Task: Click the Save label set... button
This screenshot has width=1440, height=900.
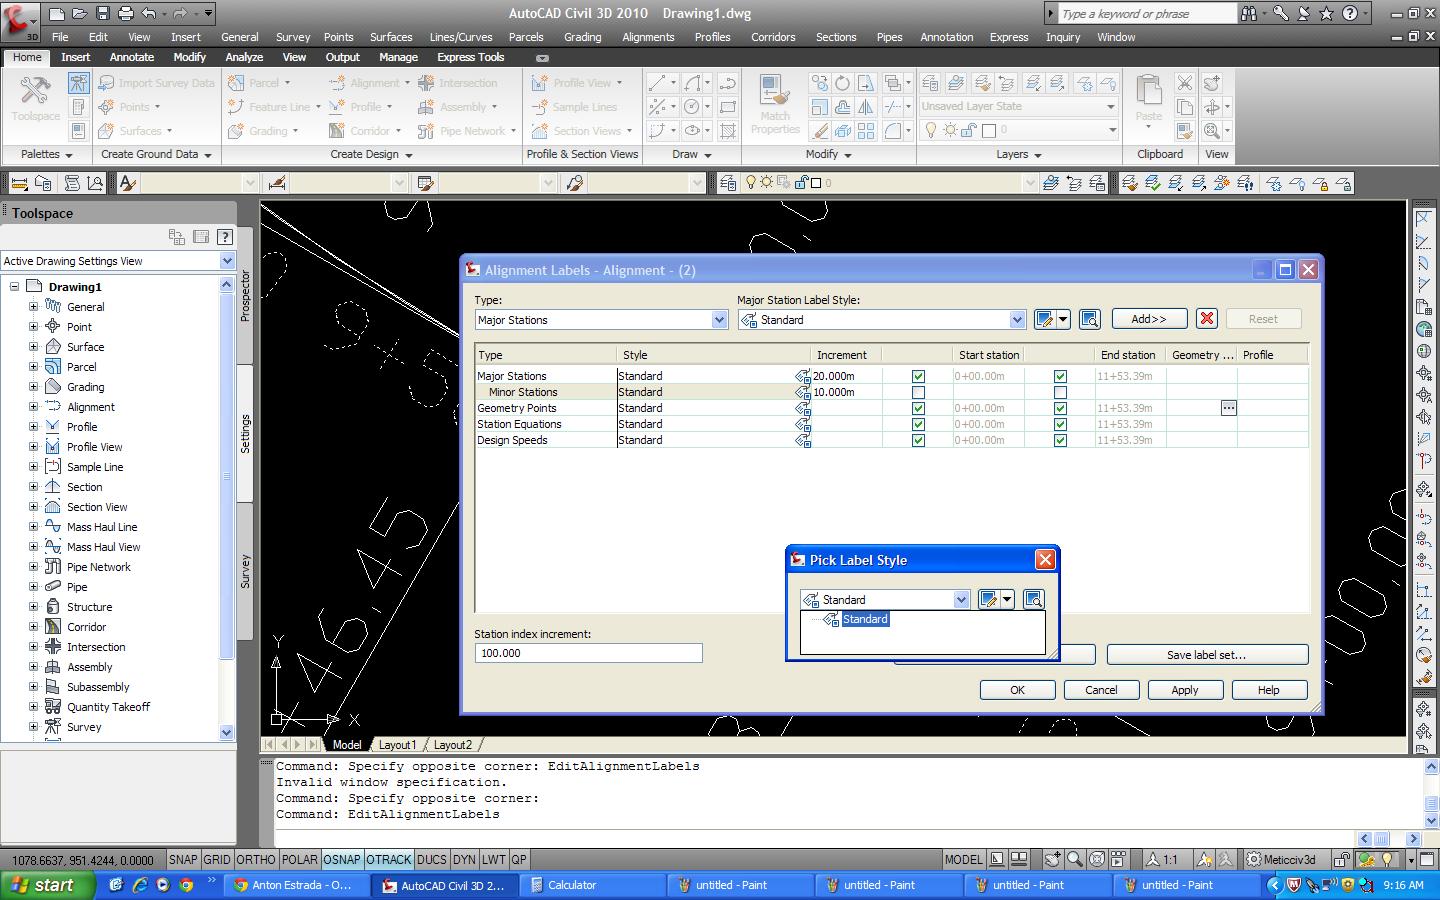Action: pos(1207,655)
